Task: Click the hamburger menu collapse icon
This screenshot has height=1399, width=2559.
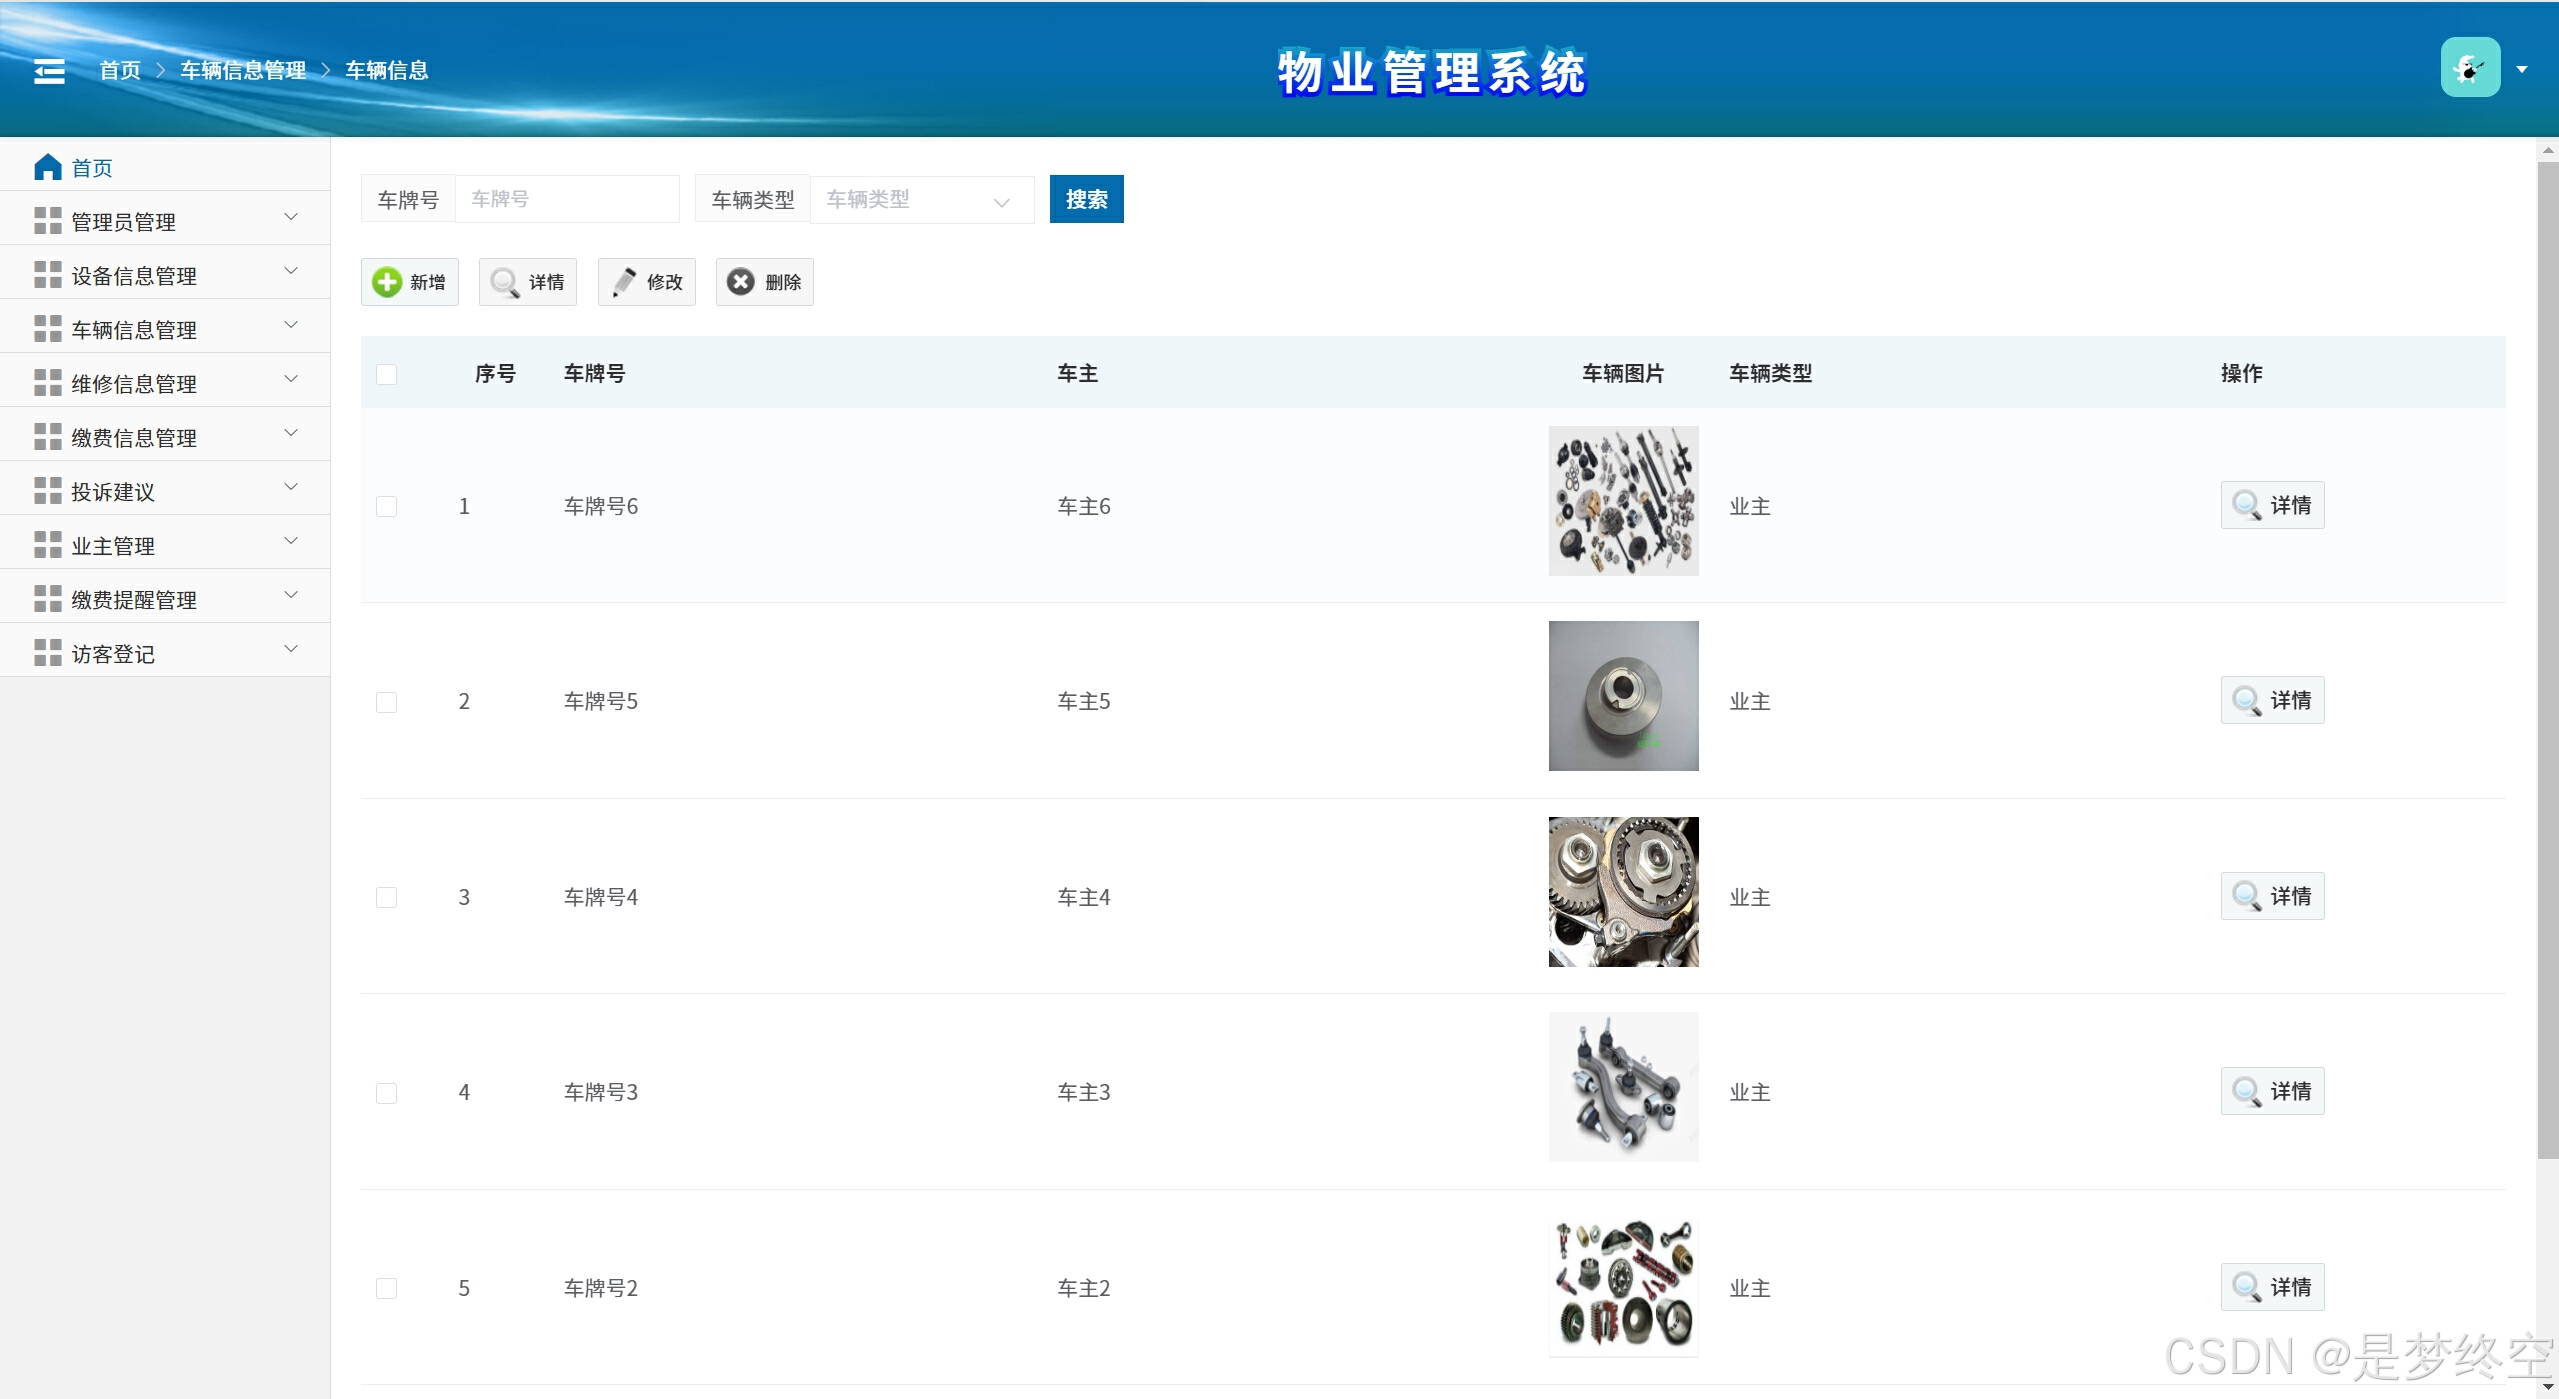Action: click(x=49, y=71)
